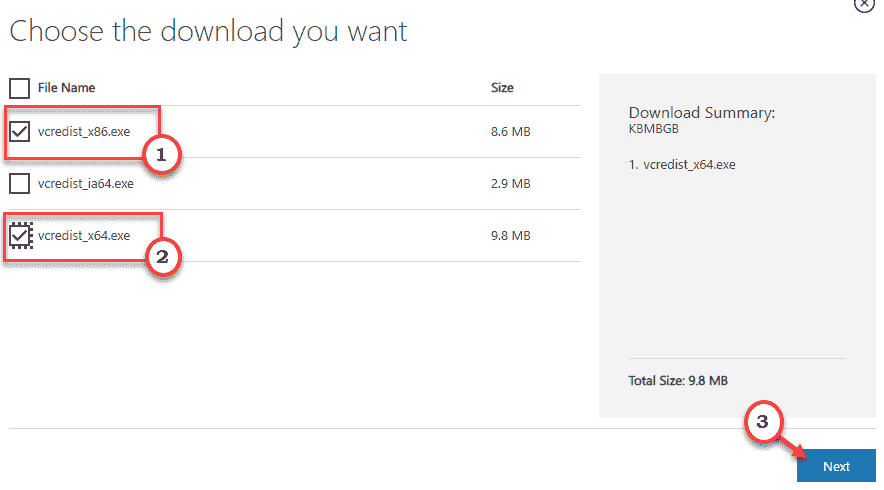Click the Download Summary heading

click(x=701, y=113)
